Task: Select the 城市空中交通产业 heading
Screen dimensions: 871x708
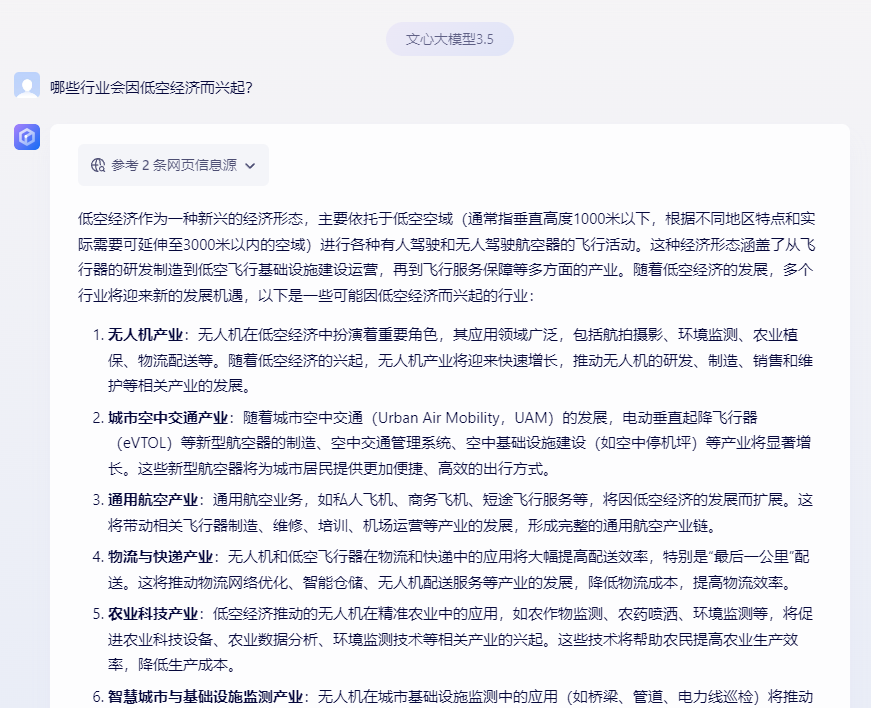Action: (x=167, y=417)
